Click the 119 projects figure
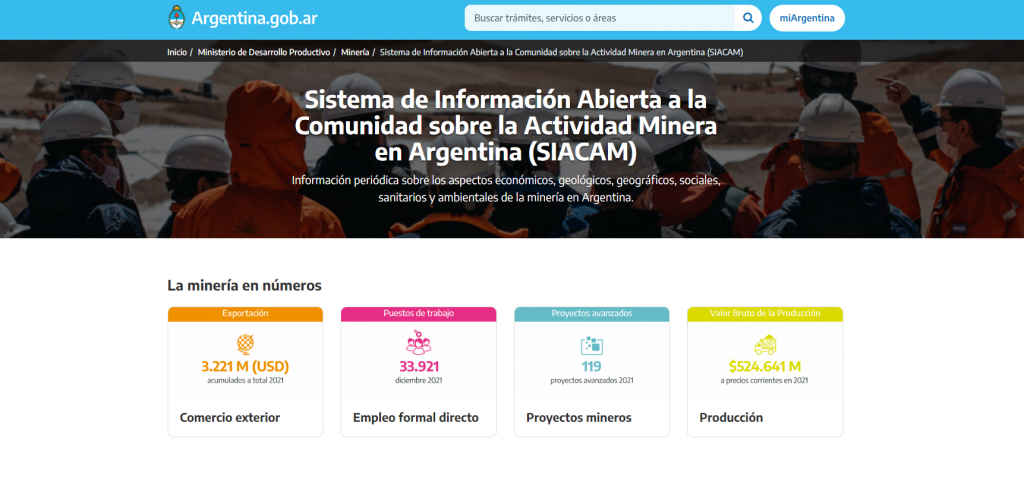Image resolution: width=1024 pixels, height=483 pixels. (x=592, y=367)
